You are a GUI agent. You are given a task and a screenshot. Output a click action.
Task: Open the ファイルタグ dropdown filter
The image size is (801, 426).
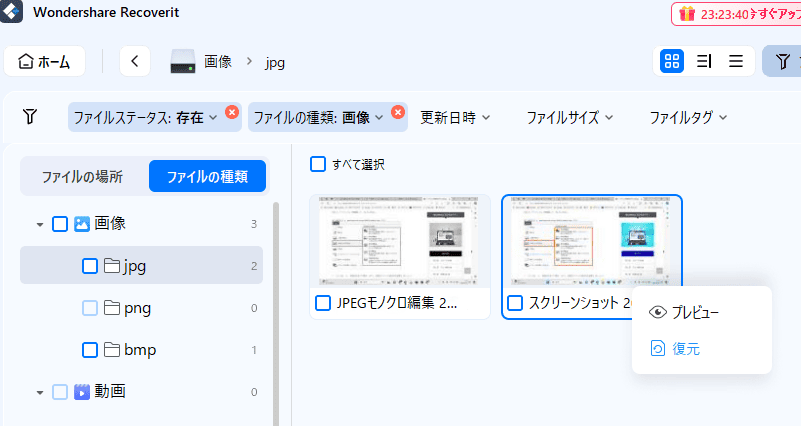[x=688, y=117]
